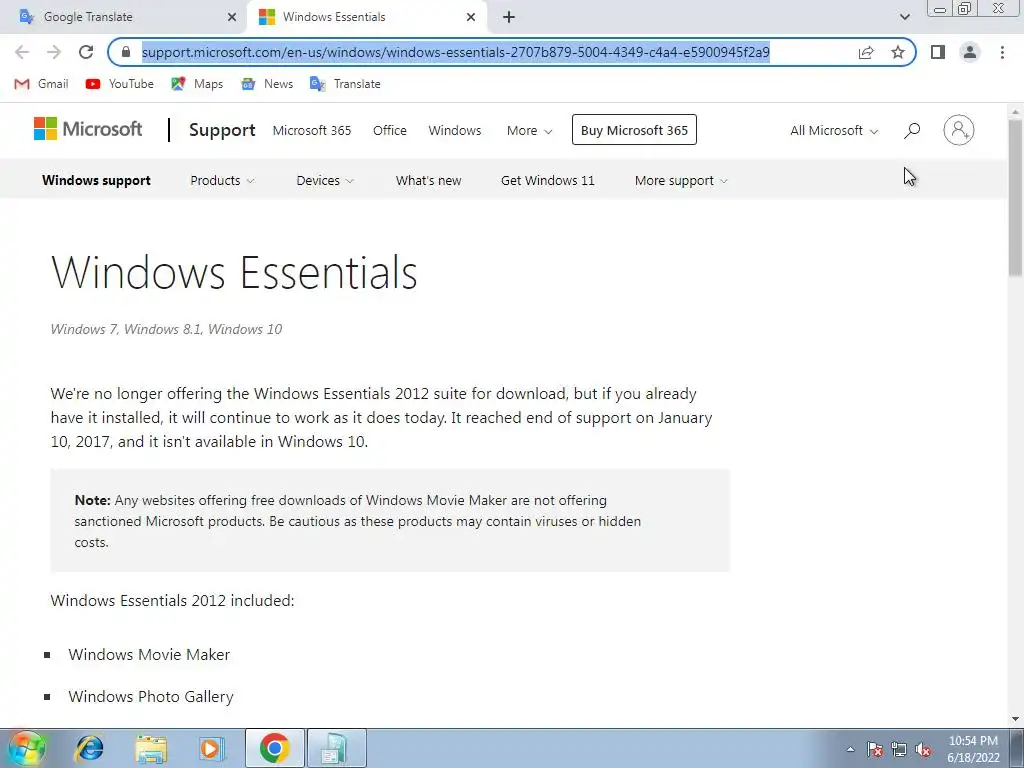
Task: Go back using the browser back arrow
Action: tap(22, 52)
